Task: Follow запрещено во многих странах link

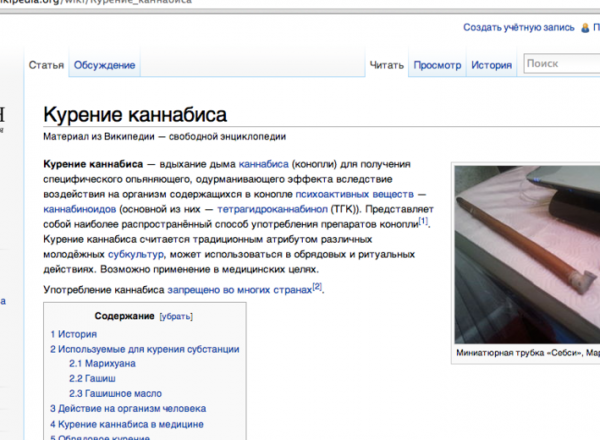Action: click(240, 290)
